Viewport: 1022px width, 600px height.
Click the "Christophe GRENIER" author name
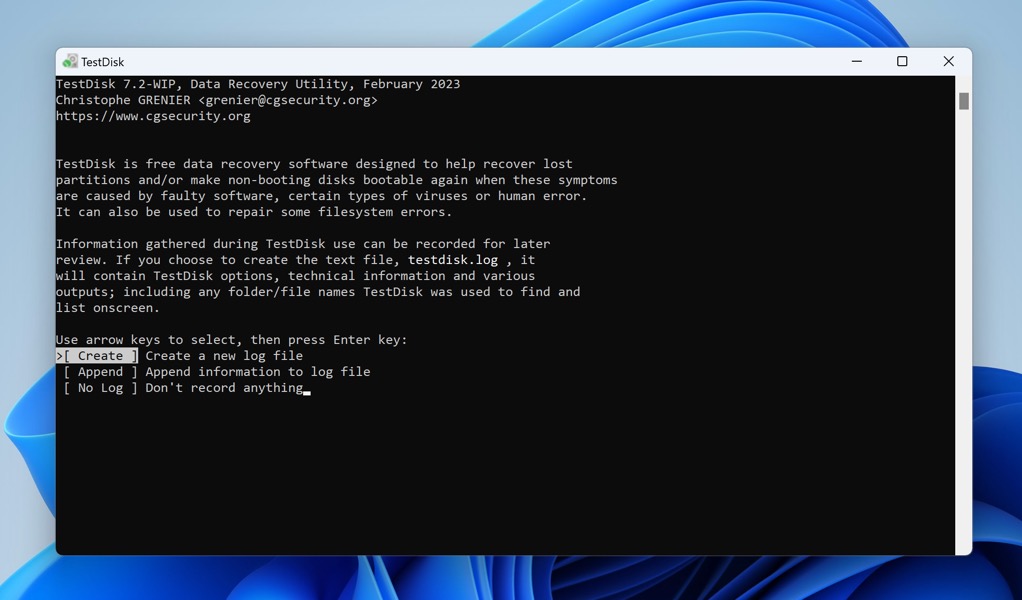123,100
